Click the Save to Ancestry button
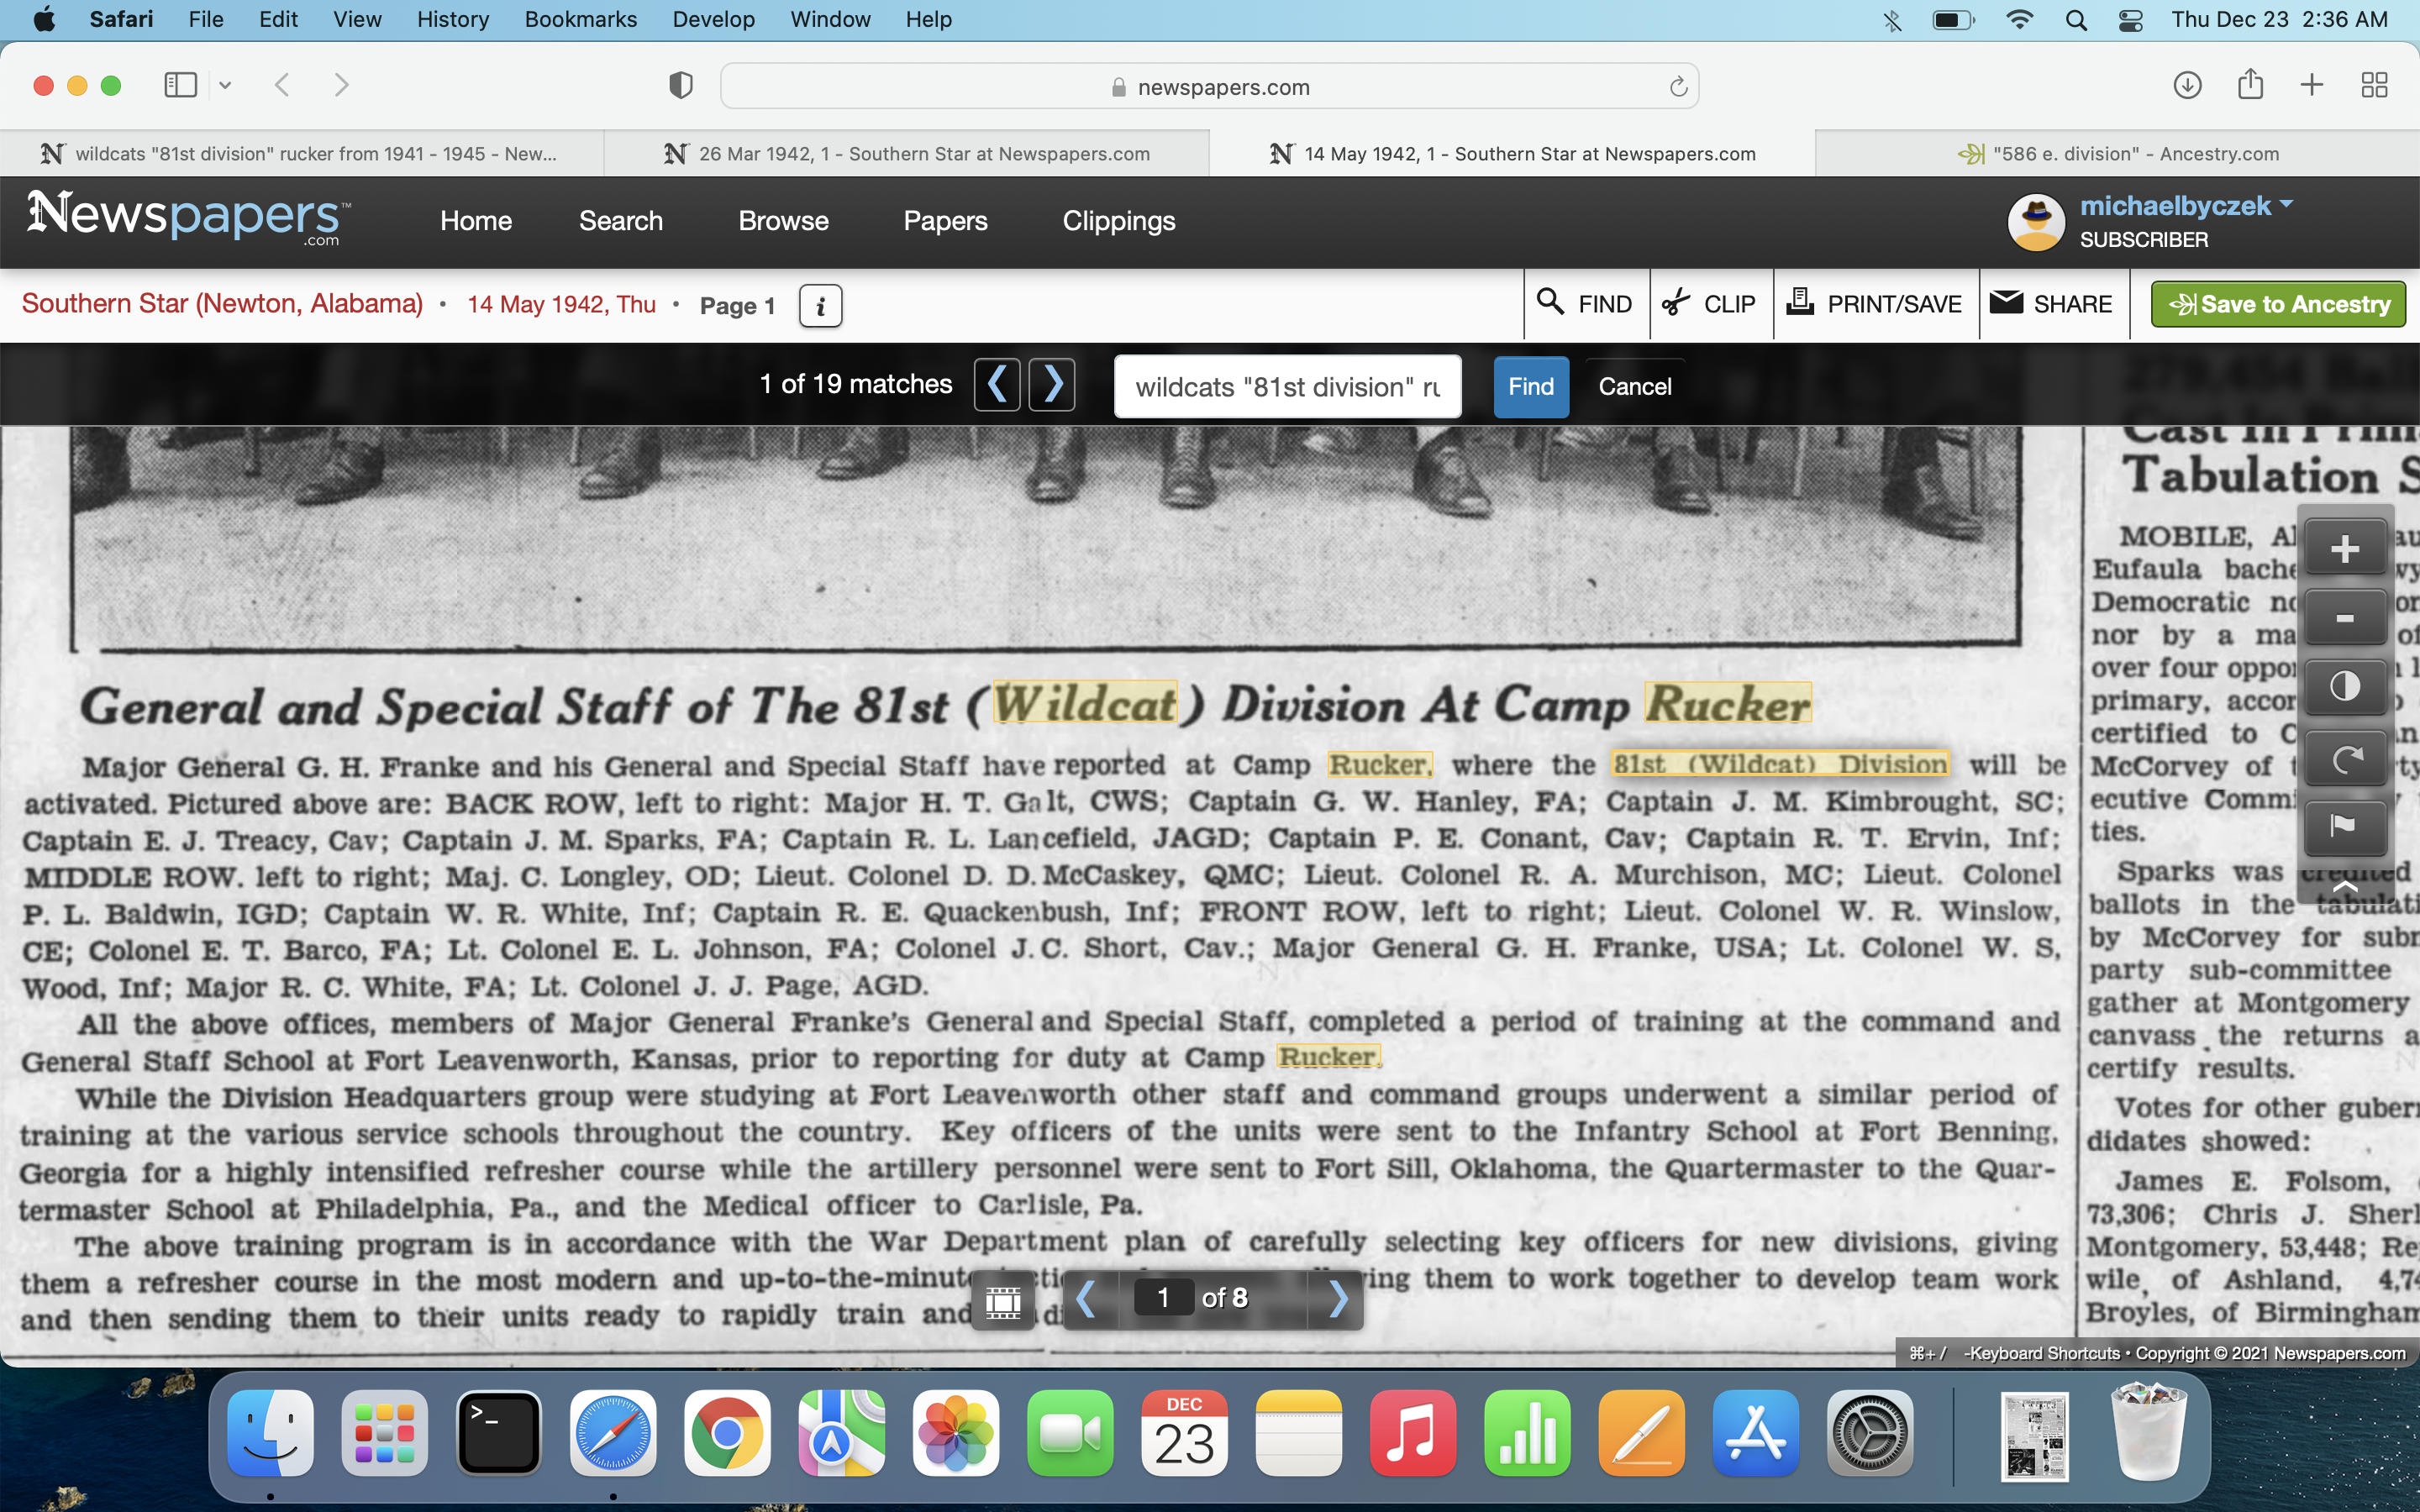This screenshot has height=1512, width=2420. pyautogui.click(x=2277, y=304)
